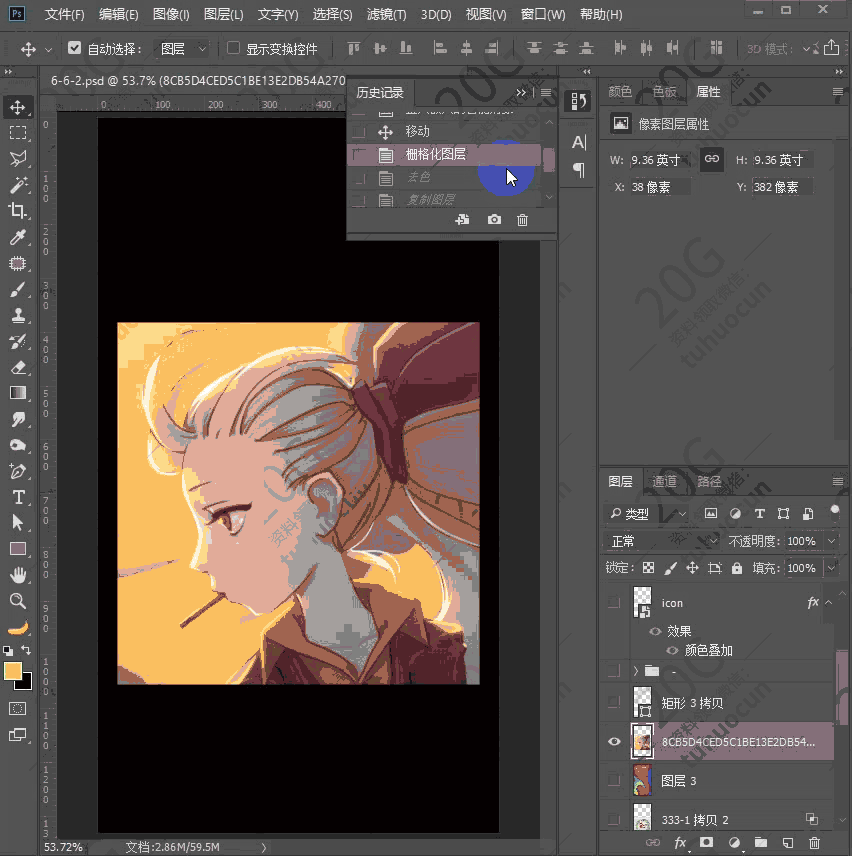852x856 pixels.
Task: Create new document from current state
Action: click(x=462, y=219)
